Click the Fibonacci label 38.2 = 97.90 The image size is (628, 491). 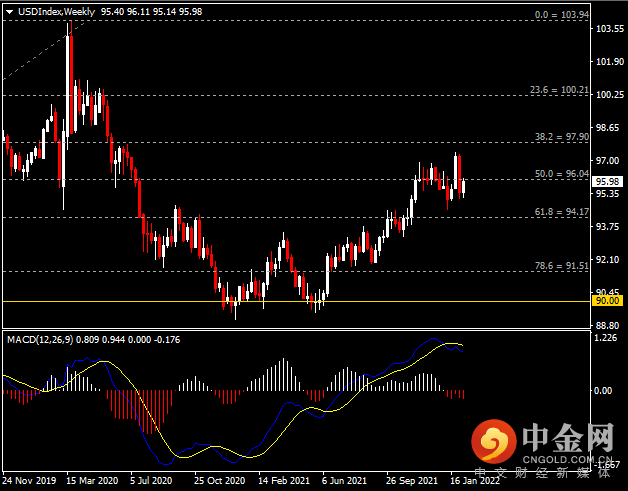[562, 137]
